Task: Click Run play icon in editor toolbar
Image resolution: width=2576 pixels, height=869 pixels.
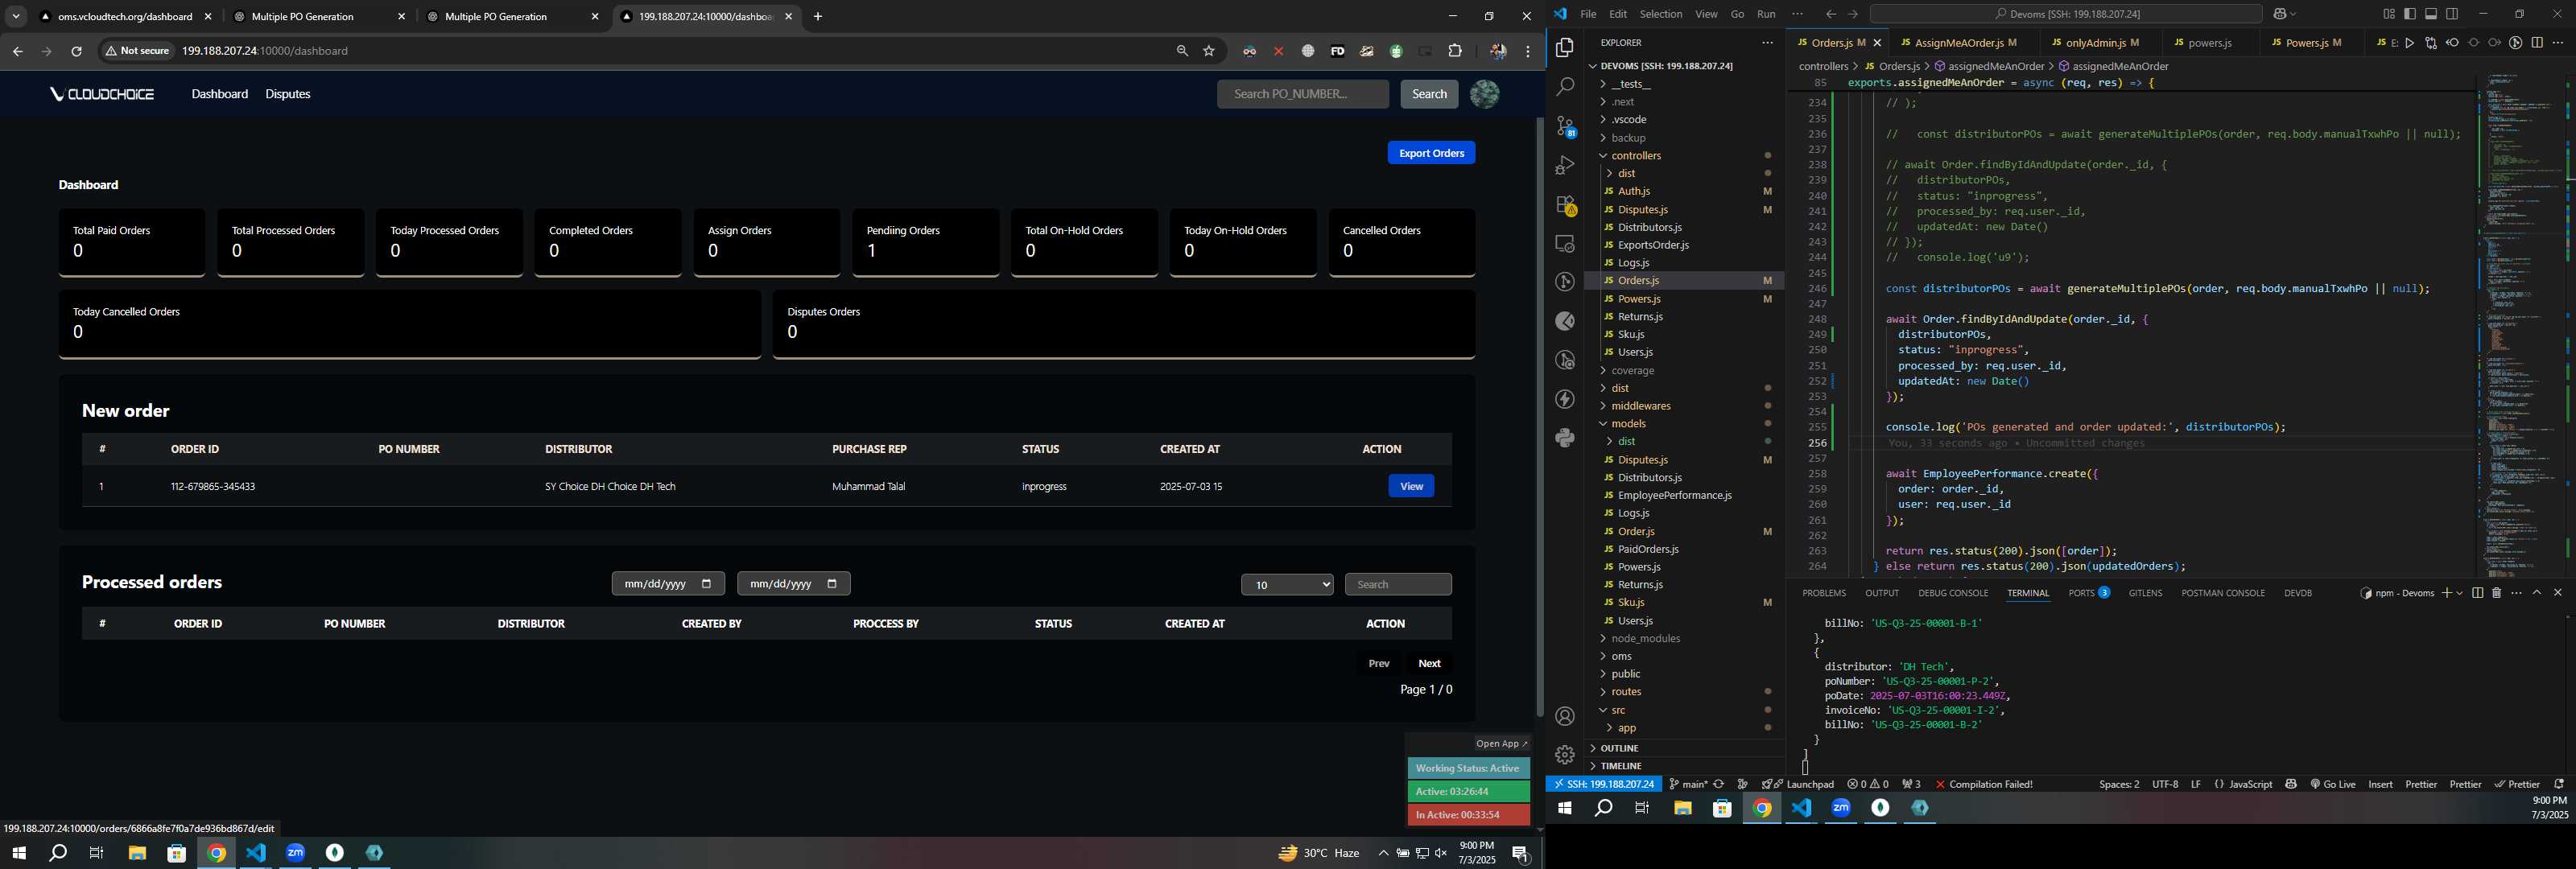Action: point(2409,43)
